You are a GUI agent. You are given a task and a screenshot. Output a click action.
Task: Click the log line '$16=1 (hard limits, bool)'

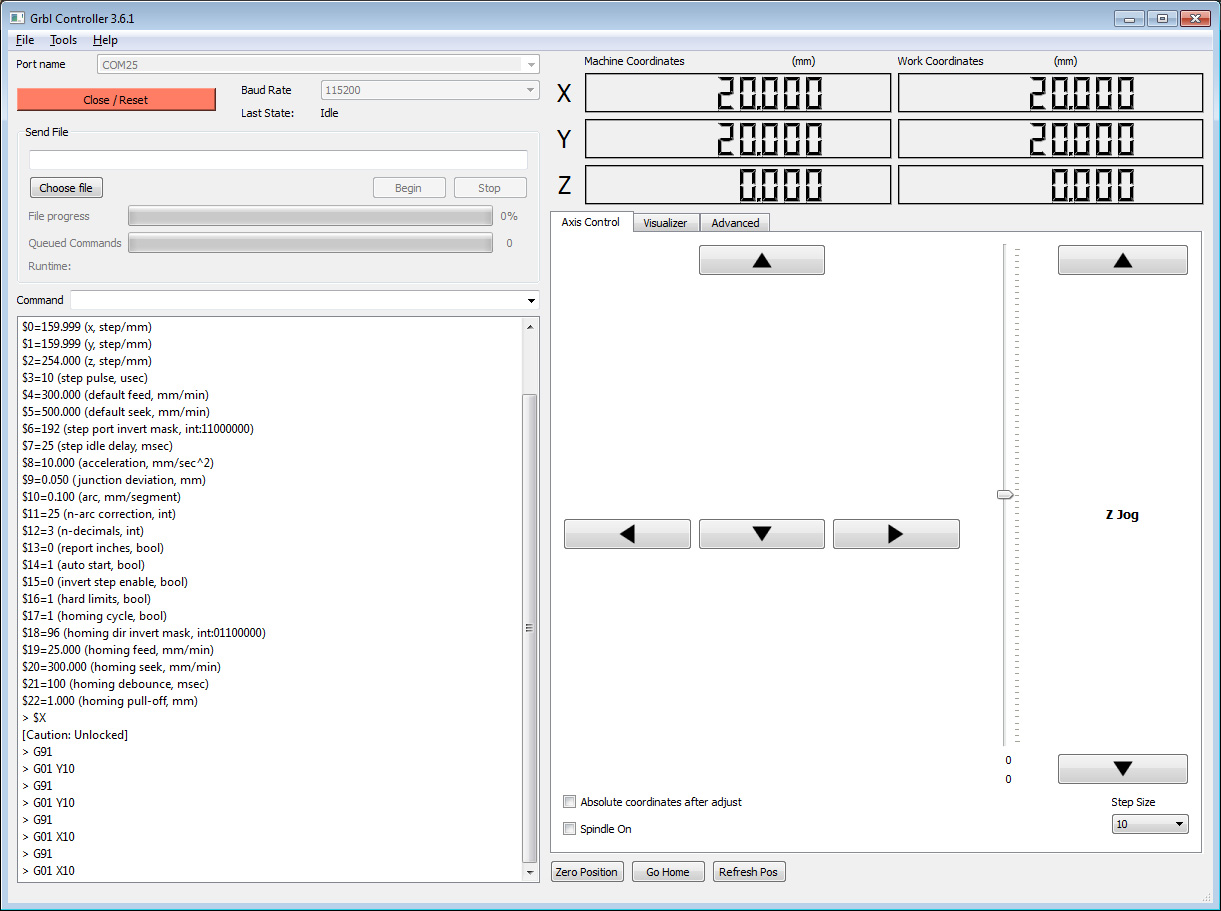coord(87,599)
